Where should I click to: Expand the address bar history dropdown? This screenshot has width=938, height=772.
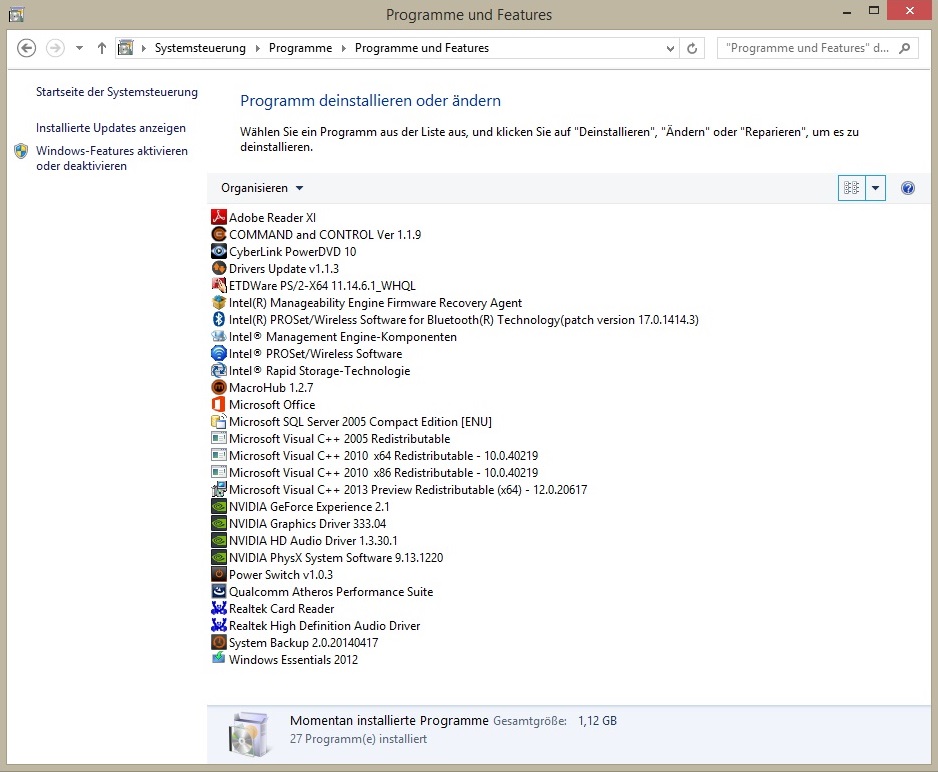(x=670, y=48)
